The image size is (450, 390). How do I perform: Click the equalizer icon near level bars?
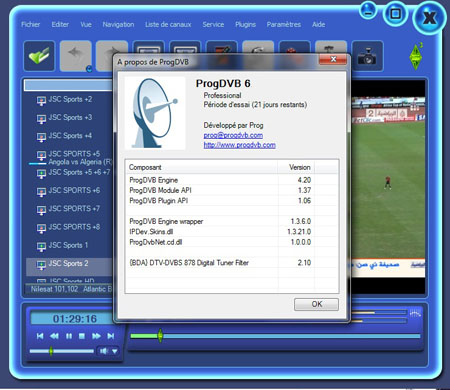tap(415, 314)
